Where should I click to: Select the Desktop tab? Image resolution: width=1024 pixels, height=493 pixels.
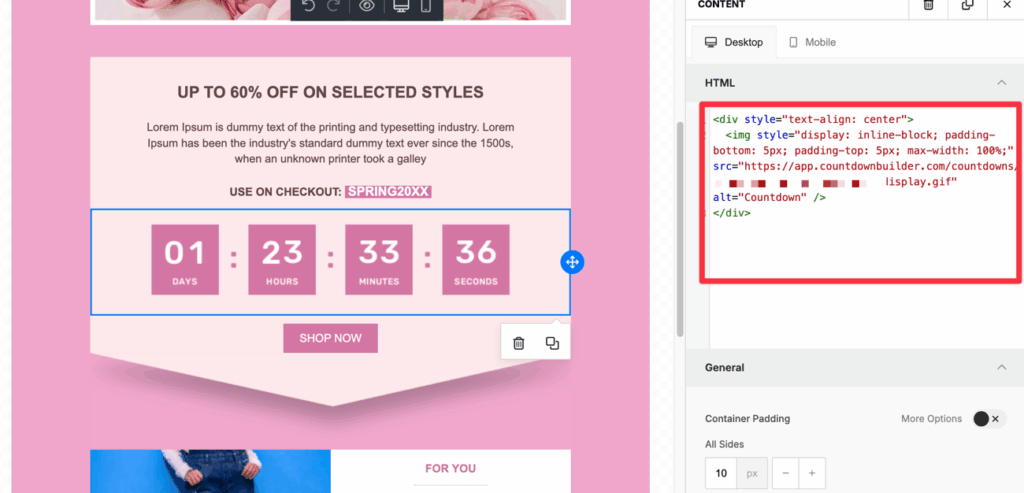click(733, 42)
